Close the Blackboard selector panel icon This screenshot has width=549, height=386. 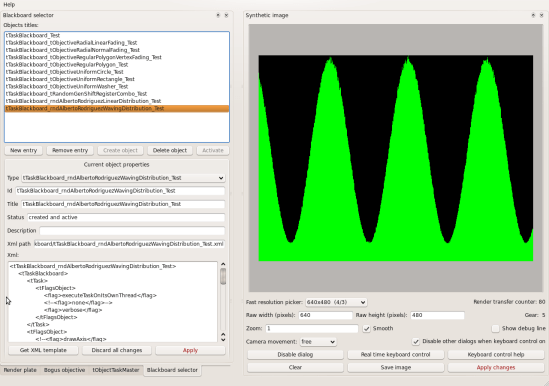coord(226,15)
